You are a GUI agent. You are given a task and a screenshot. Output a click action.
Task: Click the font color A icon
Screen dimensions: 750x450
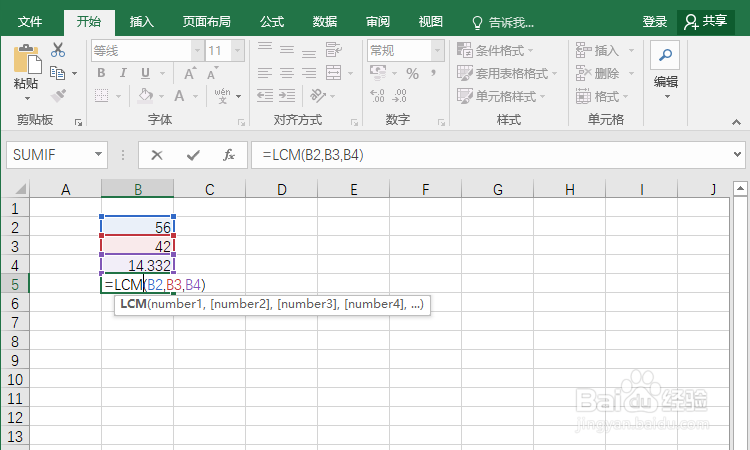click(x=179, y=96)
